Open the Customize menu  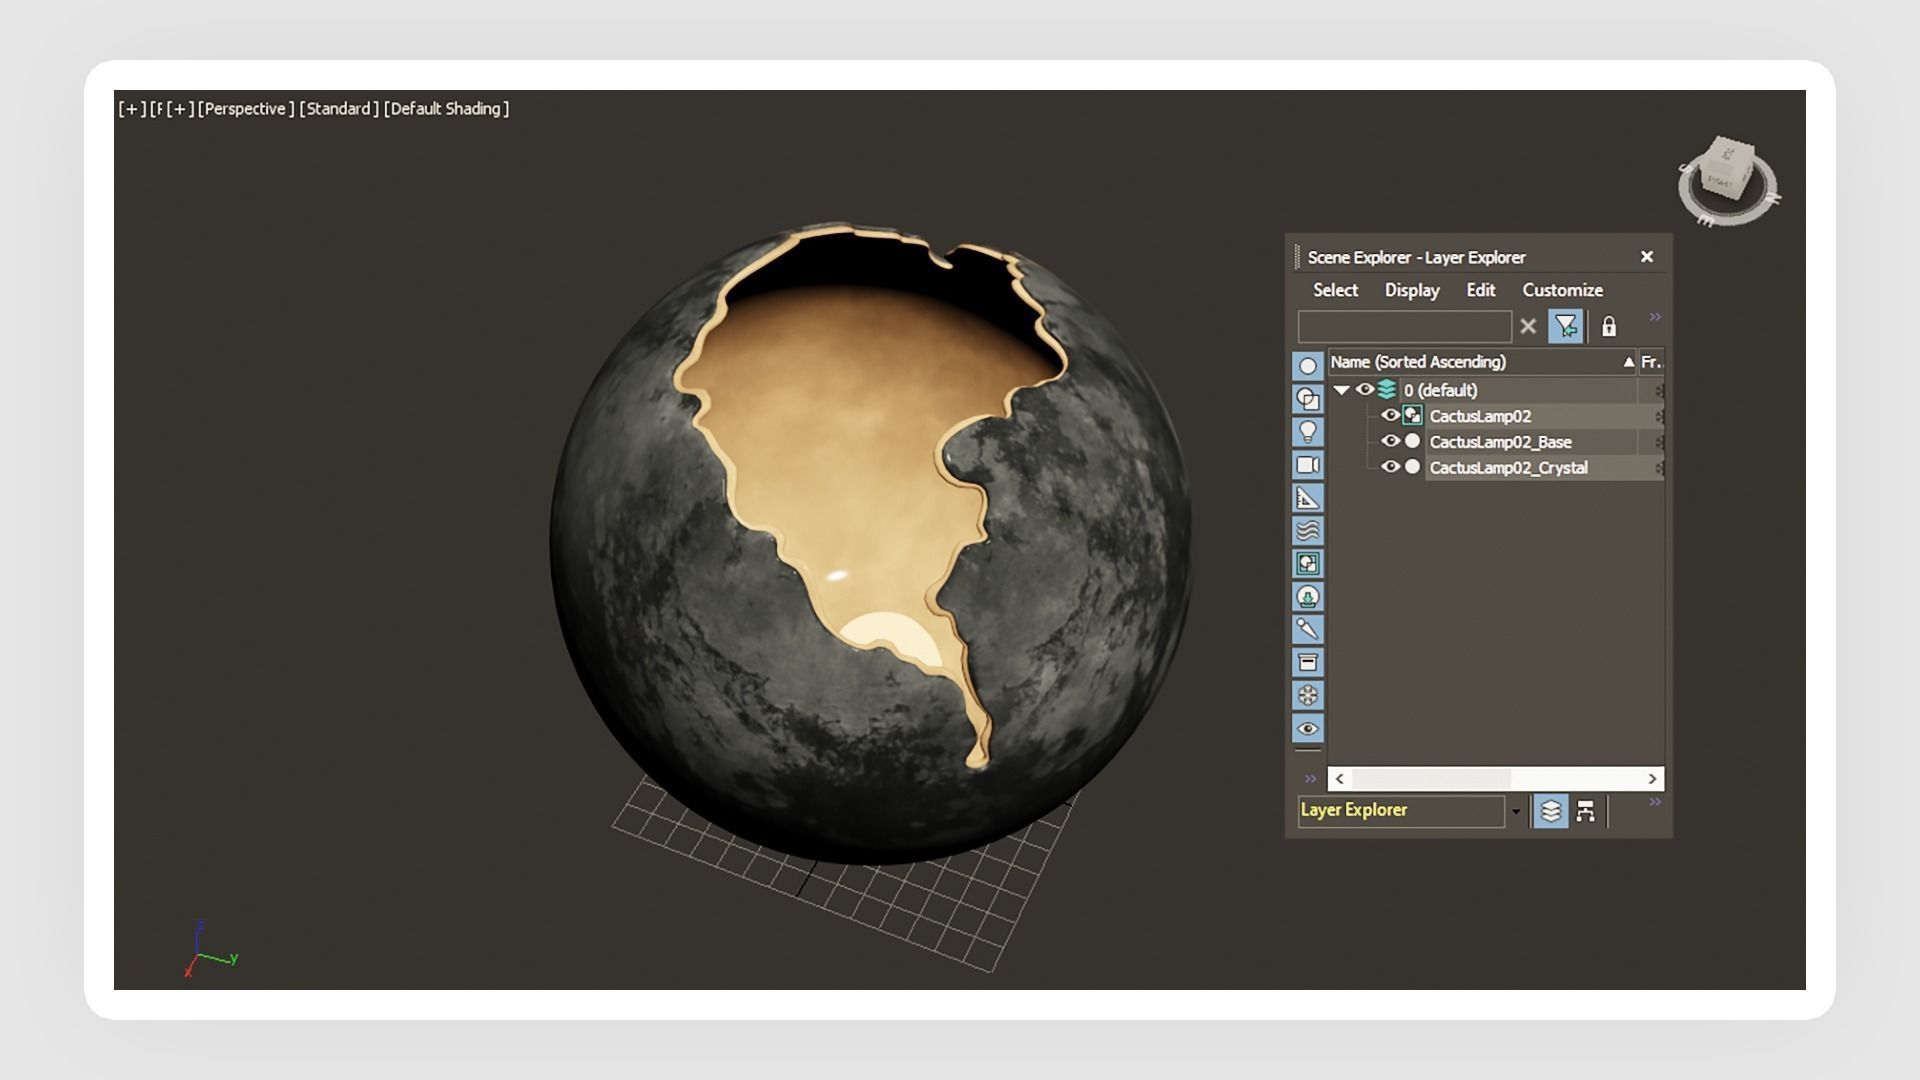tap(1562, 290)
